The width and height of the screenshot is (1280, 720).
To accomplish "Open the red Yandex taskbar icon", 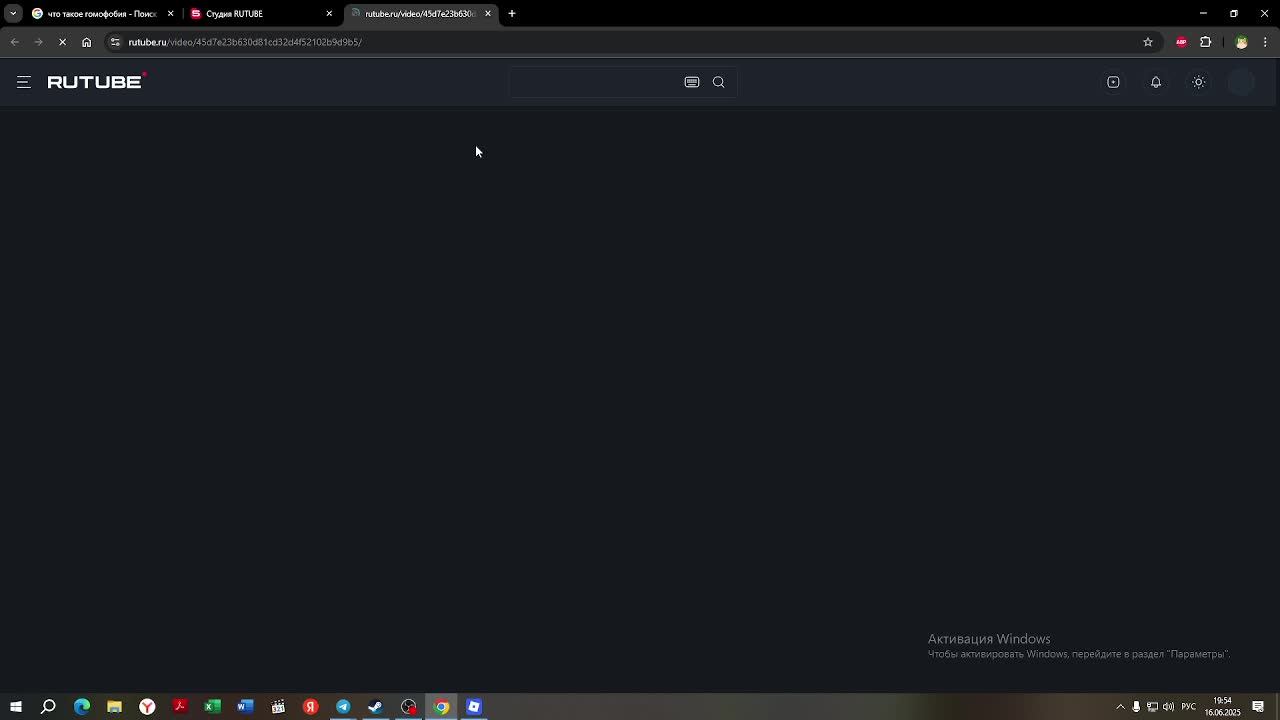I will coord(310,707).
